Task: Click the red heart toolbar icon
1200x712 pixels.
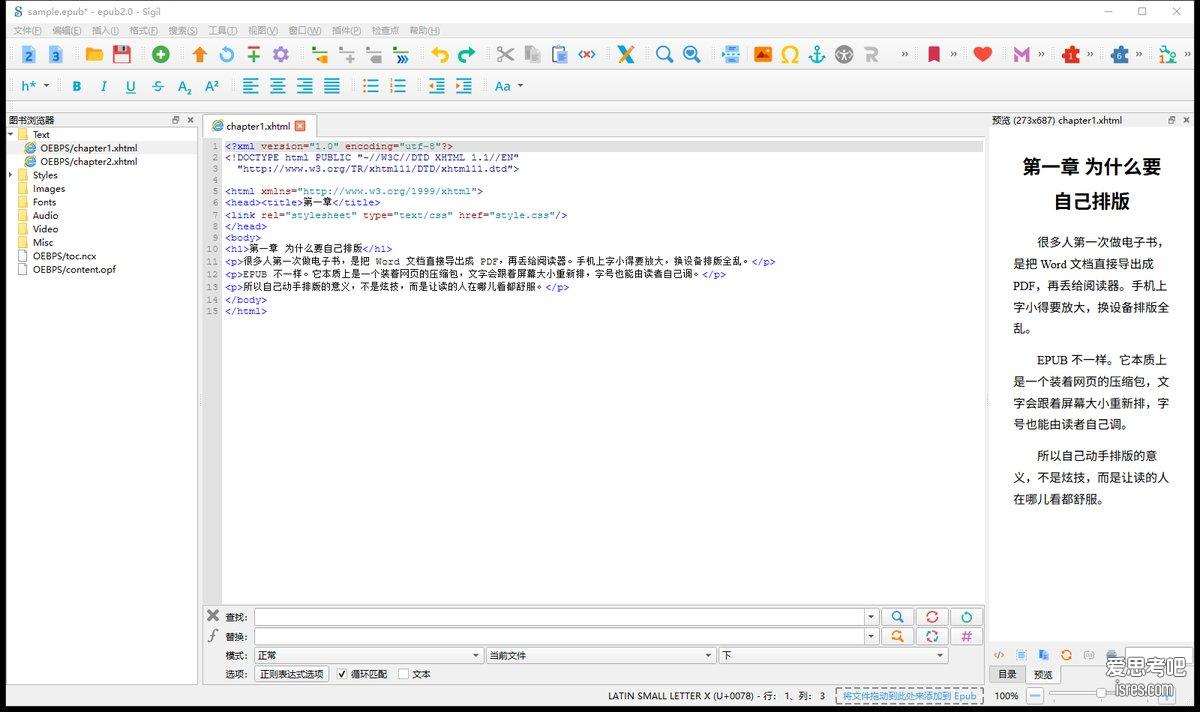Action: pos(983,55)
